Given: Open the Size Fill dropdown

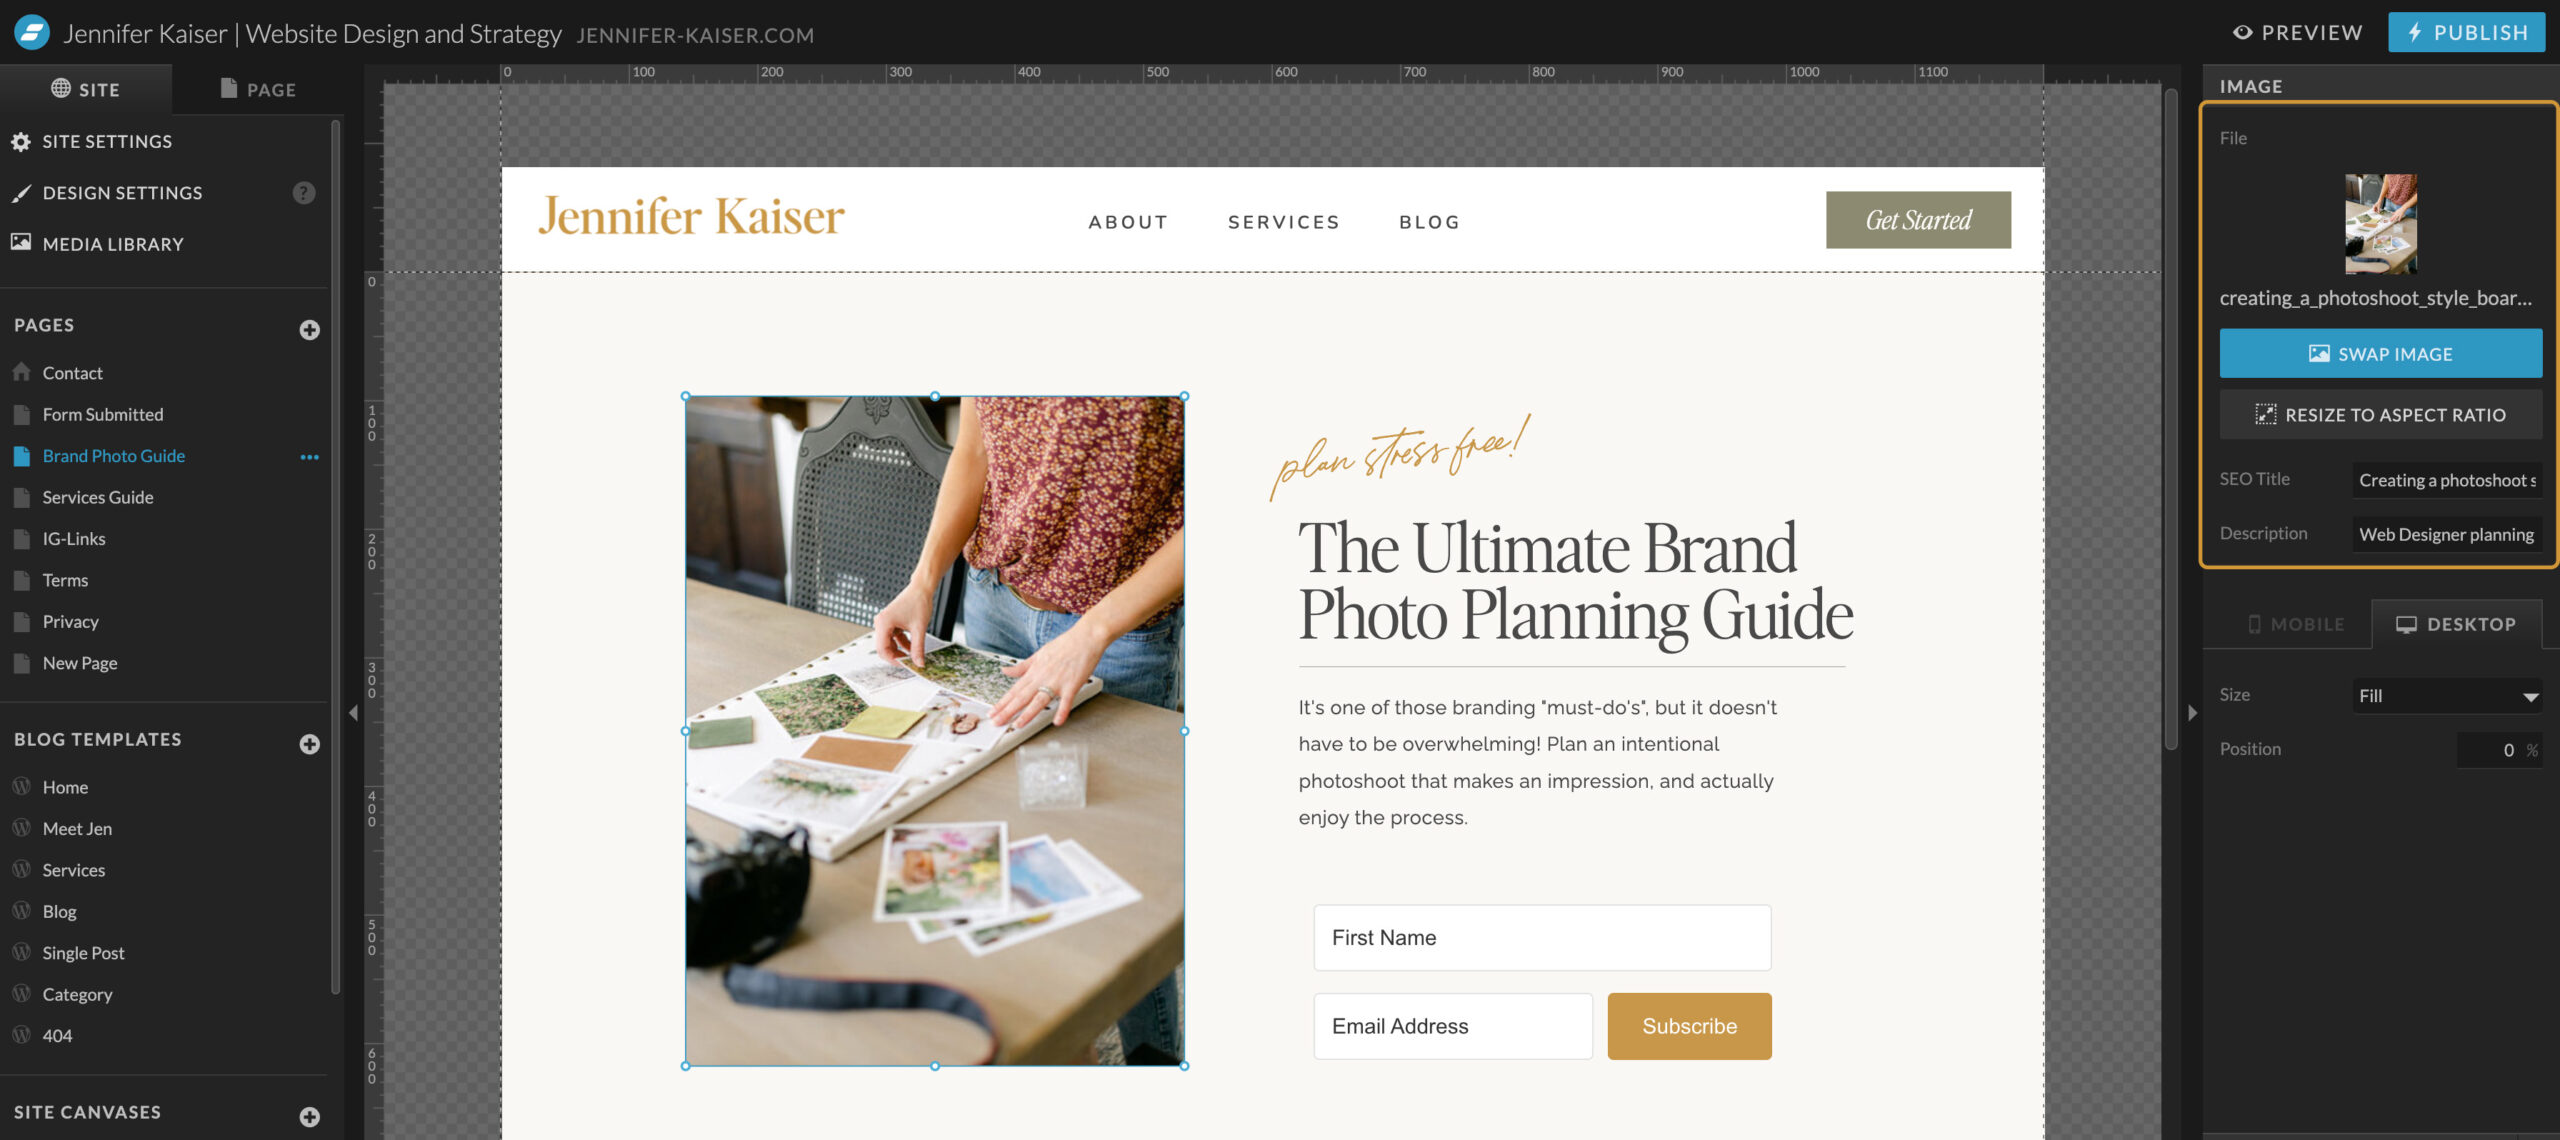Looking at the screenshot, I should click(x=2447, y=696).
